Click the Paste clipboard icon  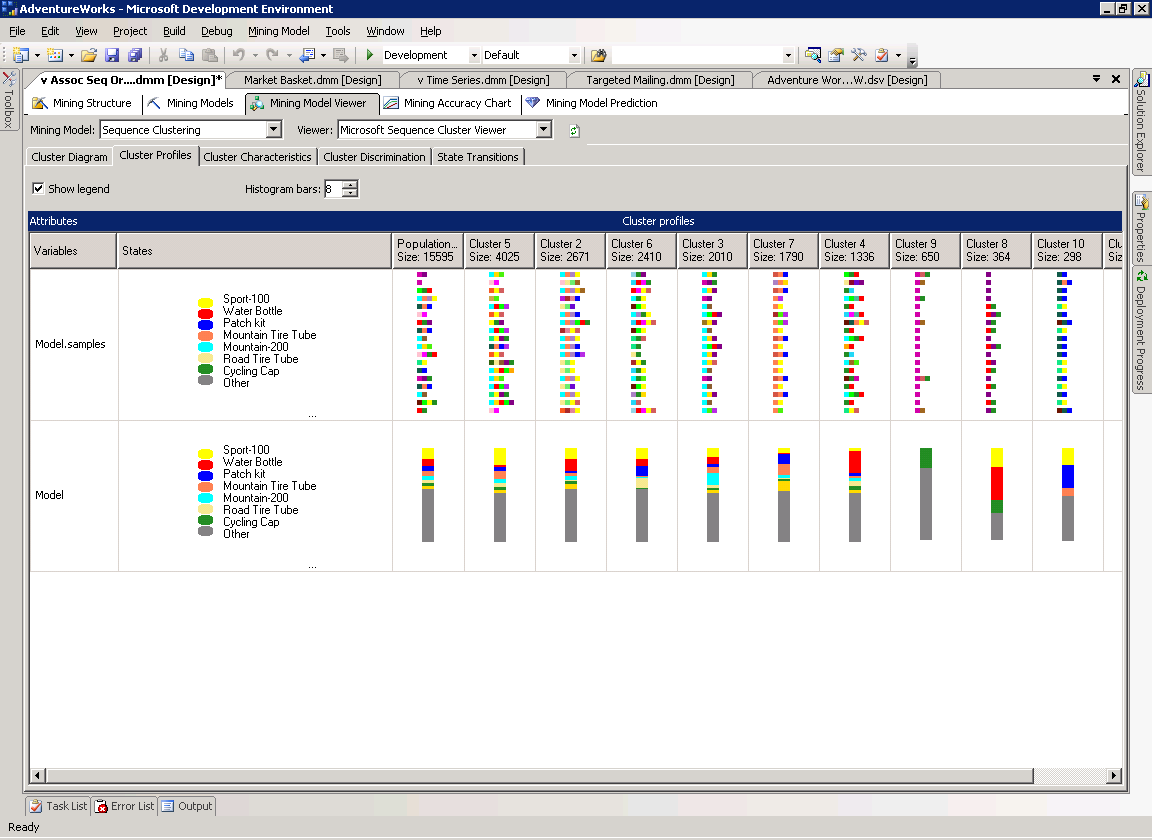tap(210, 55)
